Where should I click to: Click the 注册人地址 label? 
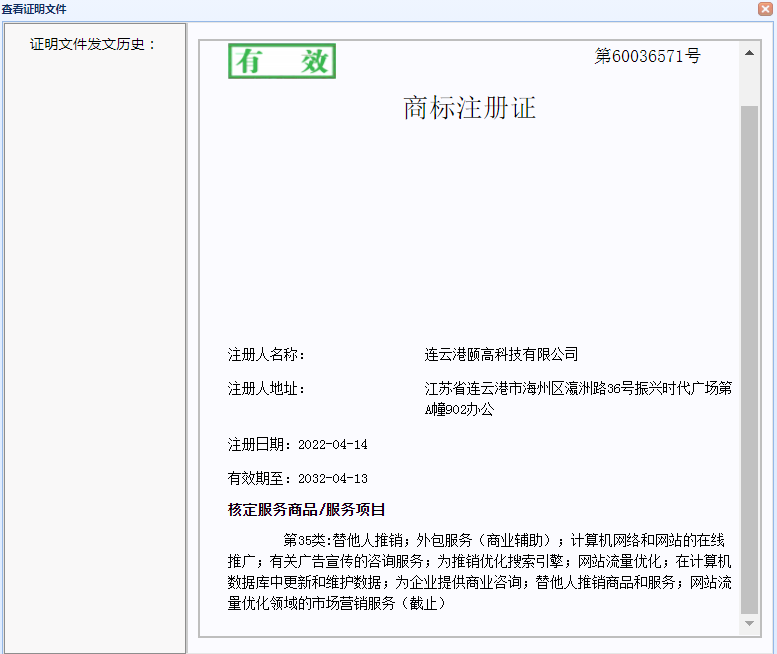click(266, 388)
